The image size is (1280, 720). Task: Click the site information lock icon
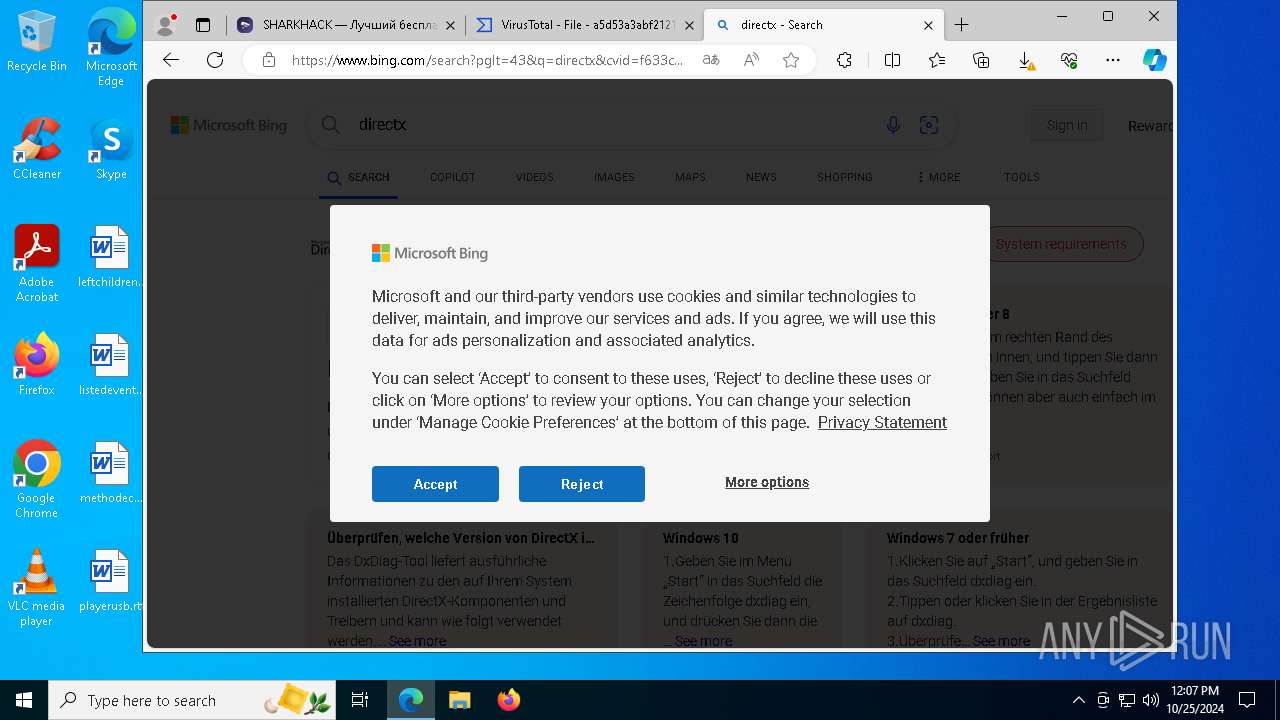pyautogui.click(x=268, y=60)
